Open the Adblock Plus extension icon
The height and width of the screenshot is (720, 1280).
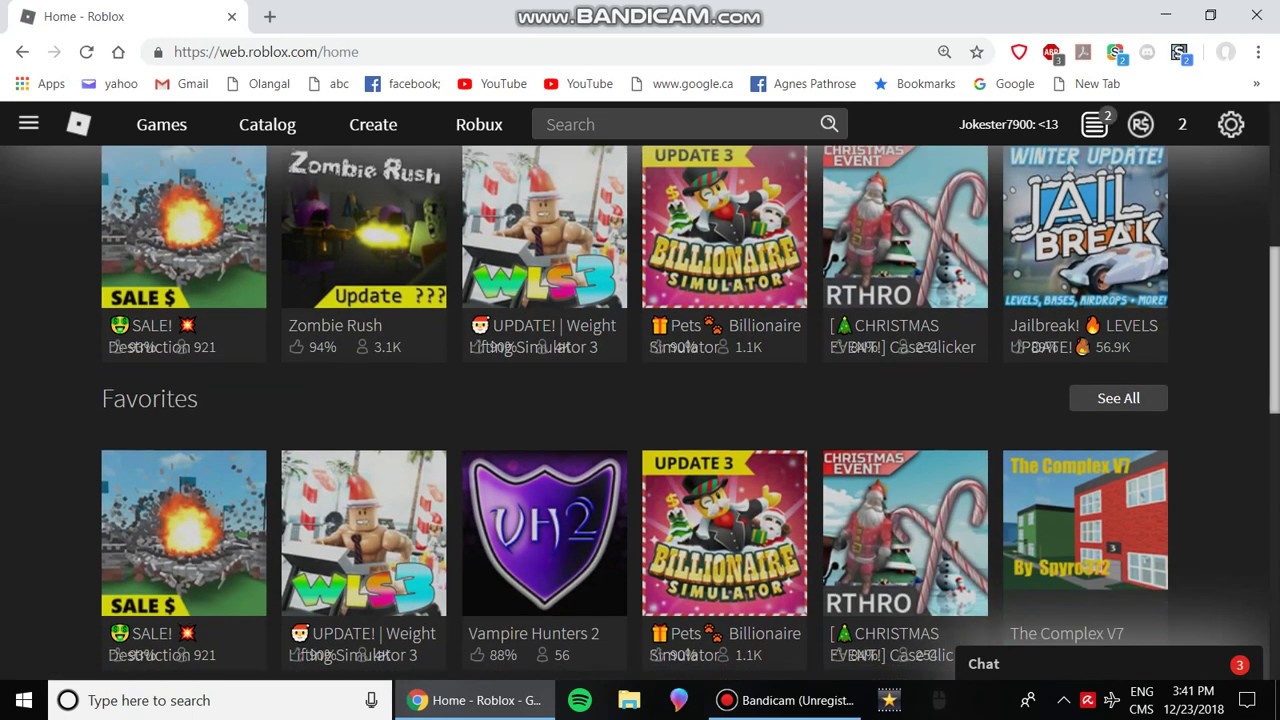pos(1052,53)
